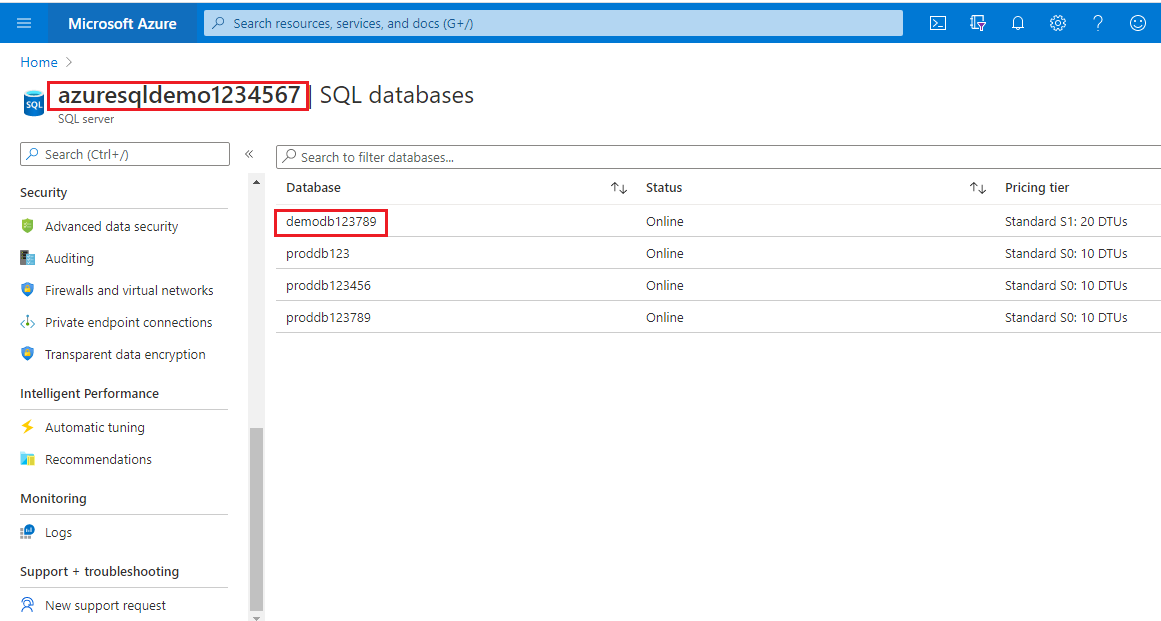
Task: Click Online status of proddb123789
Action: (x=664, y=317)
